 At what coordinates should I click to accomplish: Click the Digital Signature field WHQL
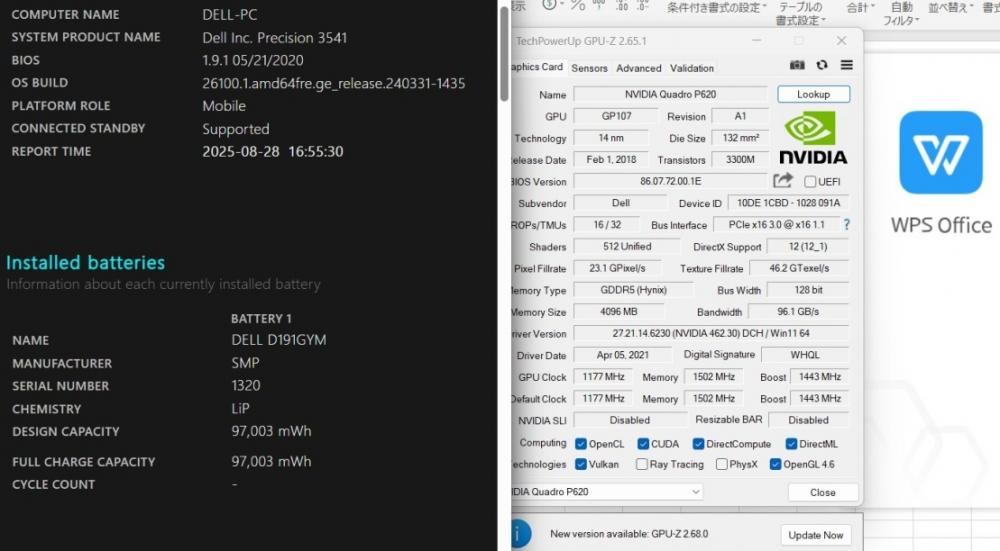[x=805, y=355]
